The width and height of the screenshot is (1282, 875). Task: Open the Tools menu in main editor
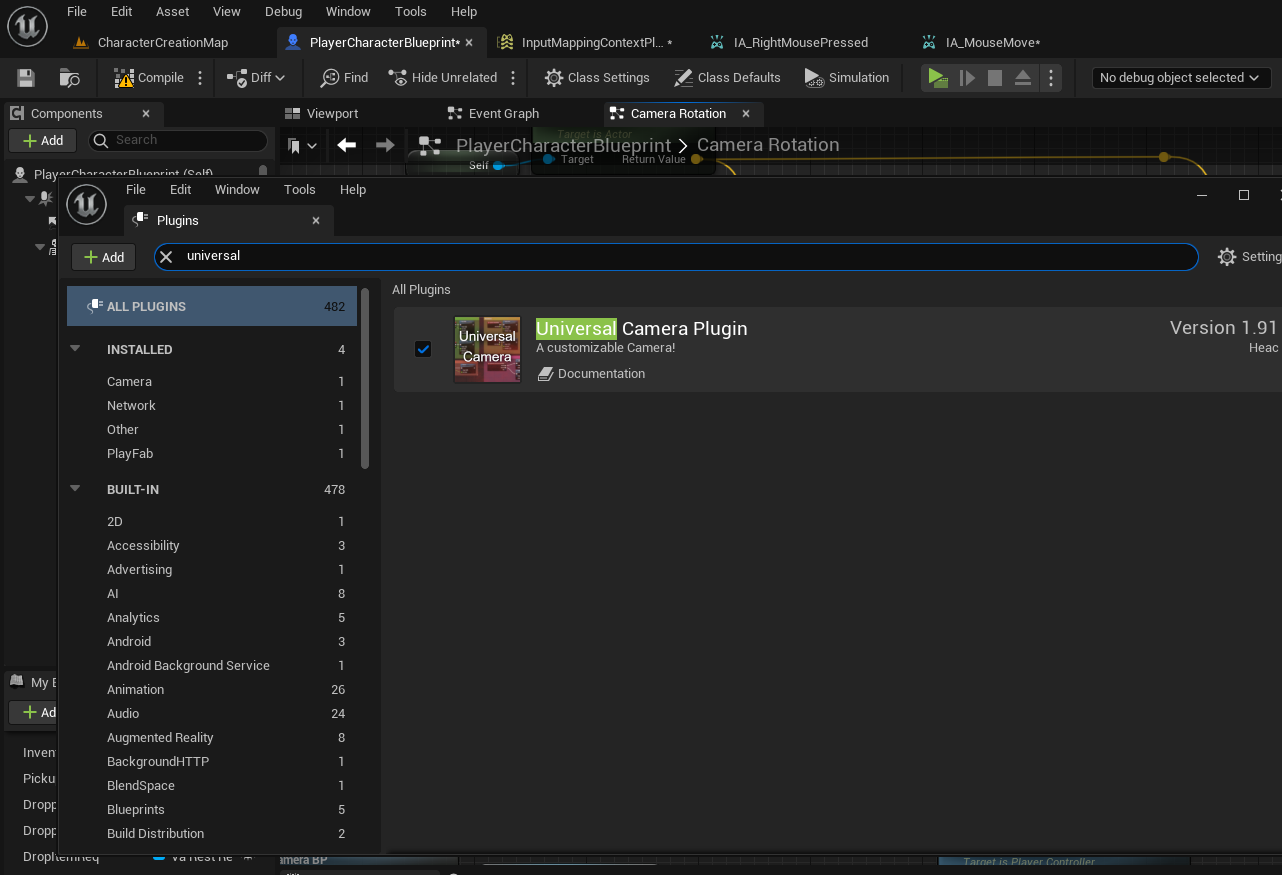410,11
